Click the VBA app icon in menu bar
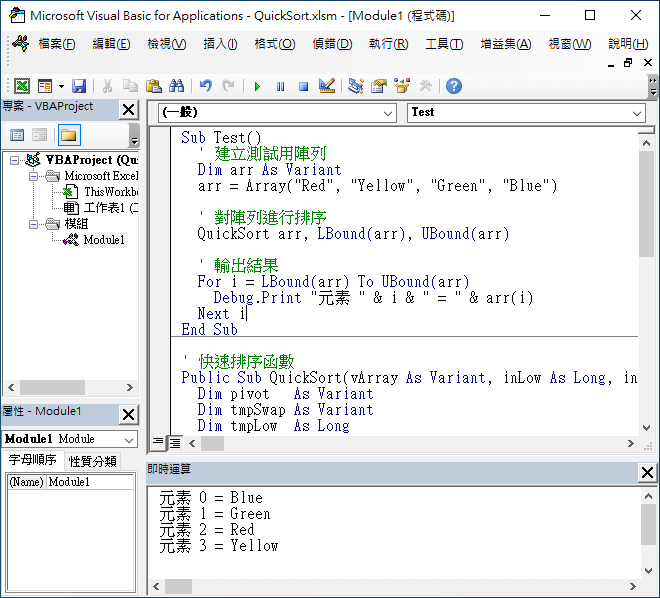The image size is (660, 598). point(20,43)
